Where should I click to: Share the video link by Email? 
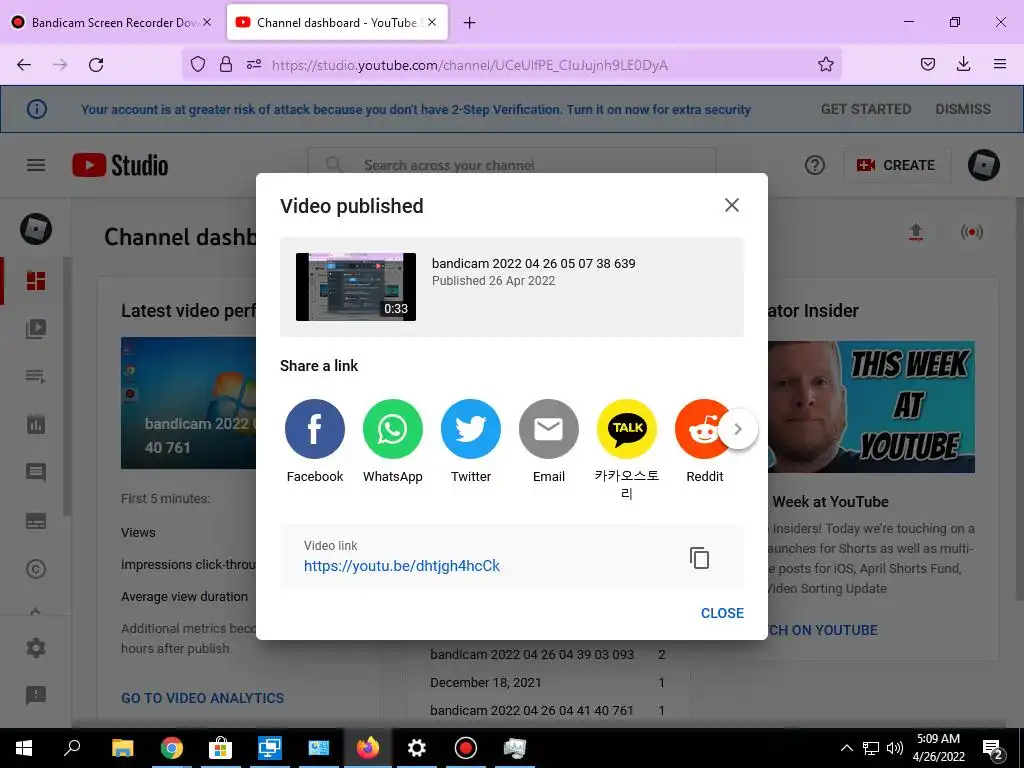[549, 429]
